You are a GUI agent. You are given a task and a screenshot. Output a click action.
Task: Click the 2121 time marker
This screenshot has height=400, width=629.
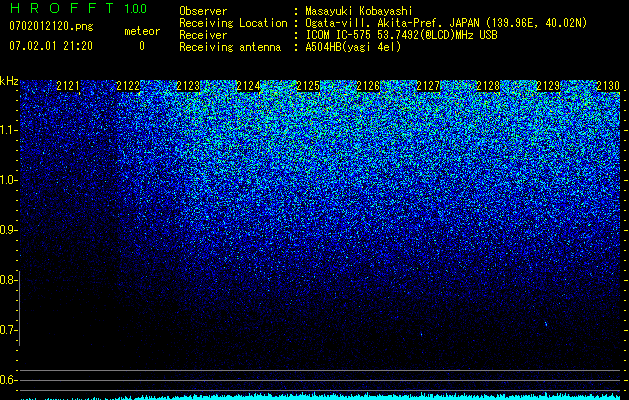[x=68, y=86]
